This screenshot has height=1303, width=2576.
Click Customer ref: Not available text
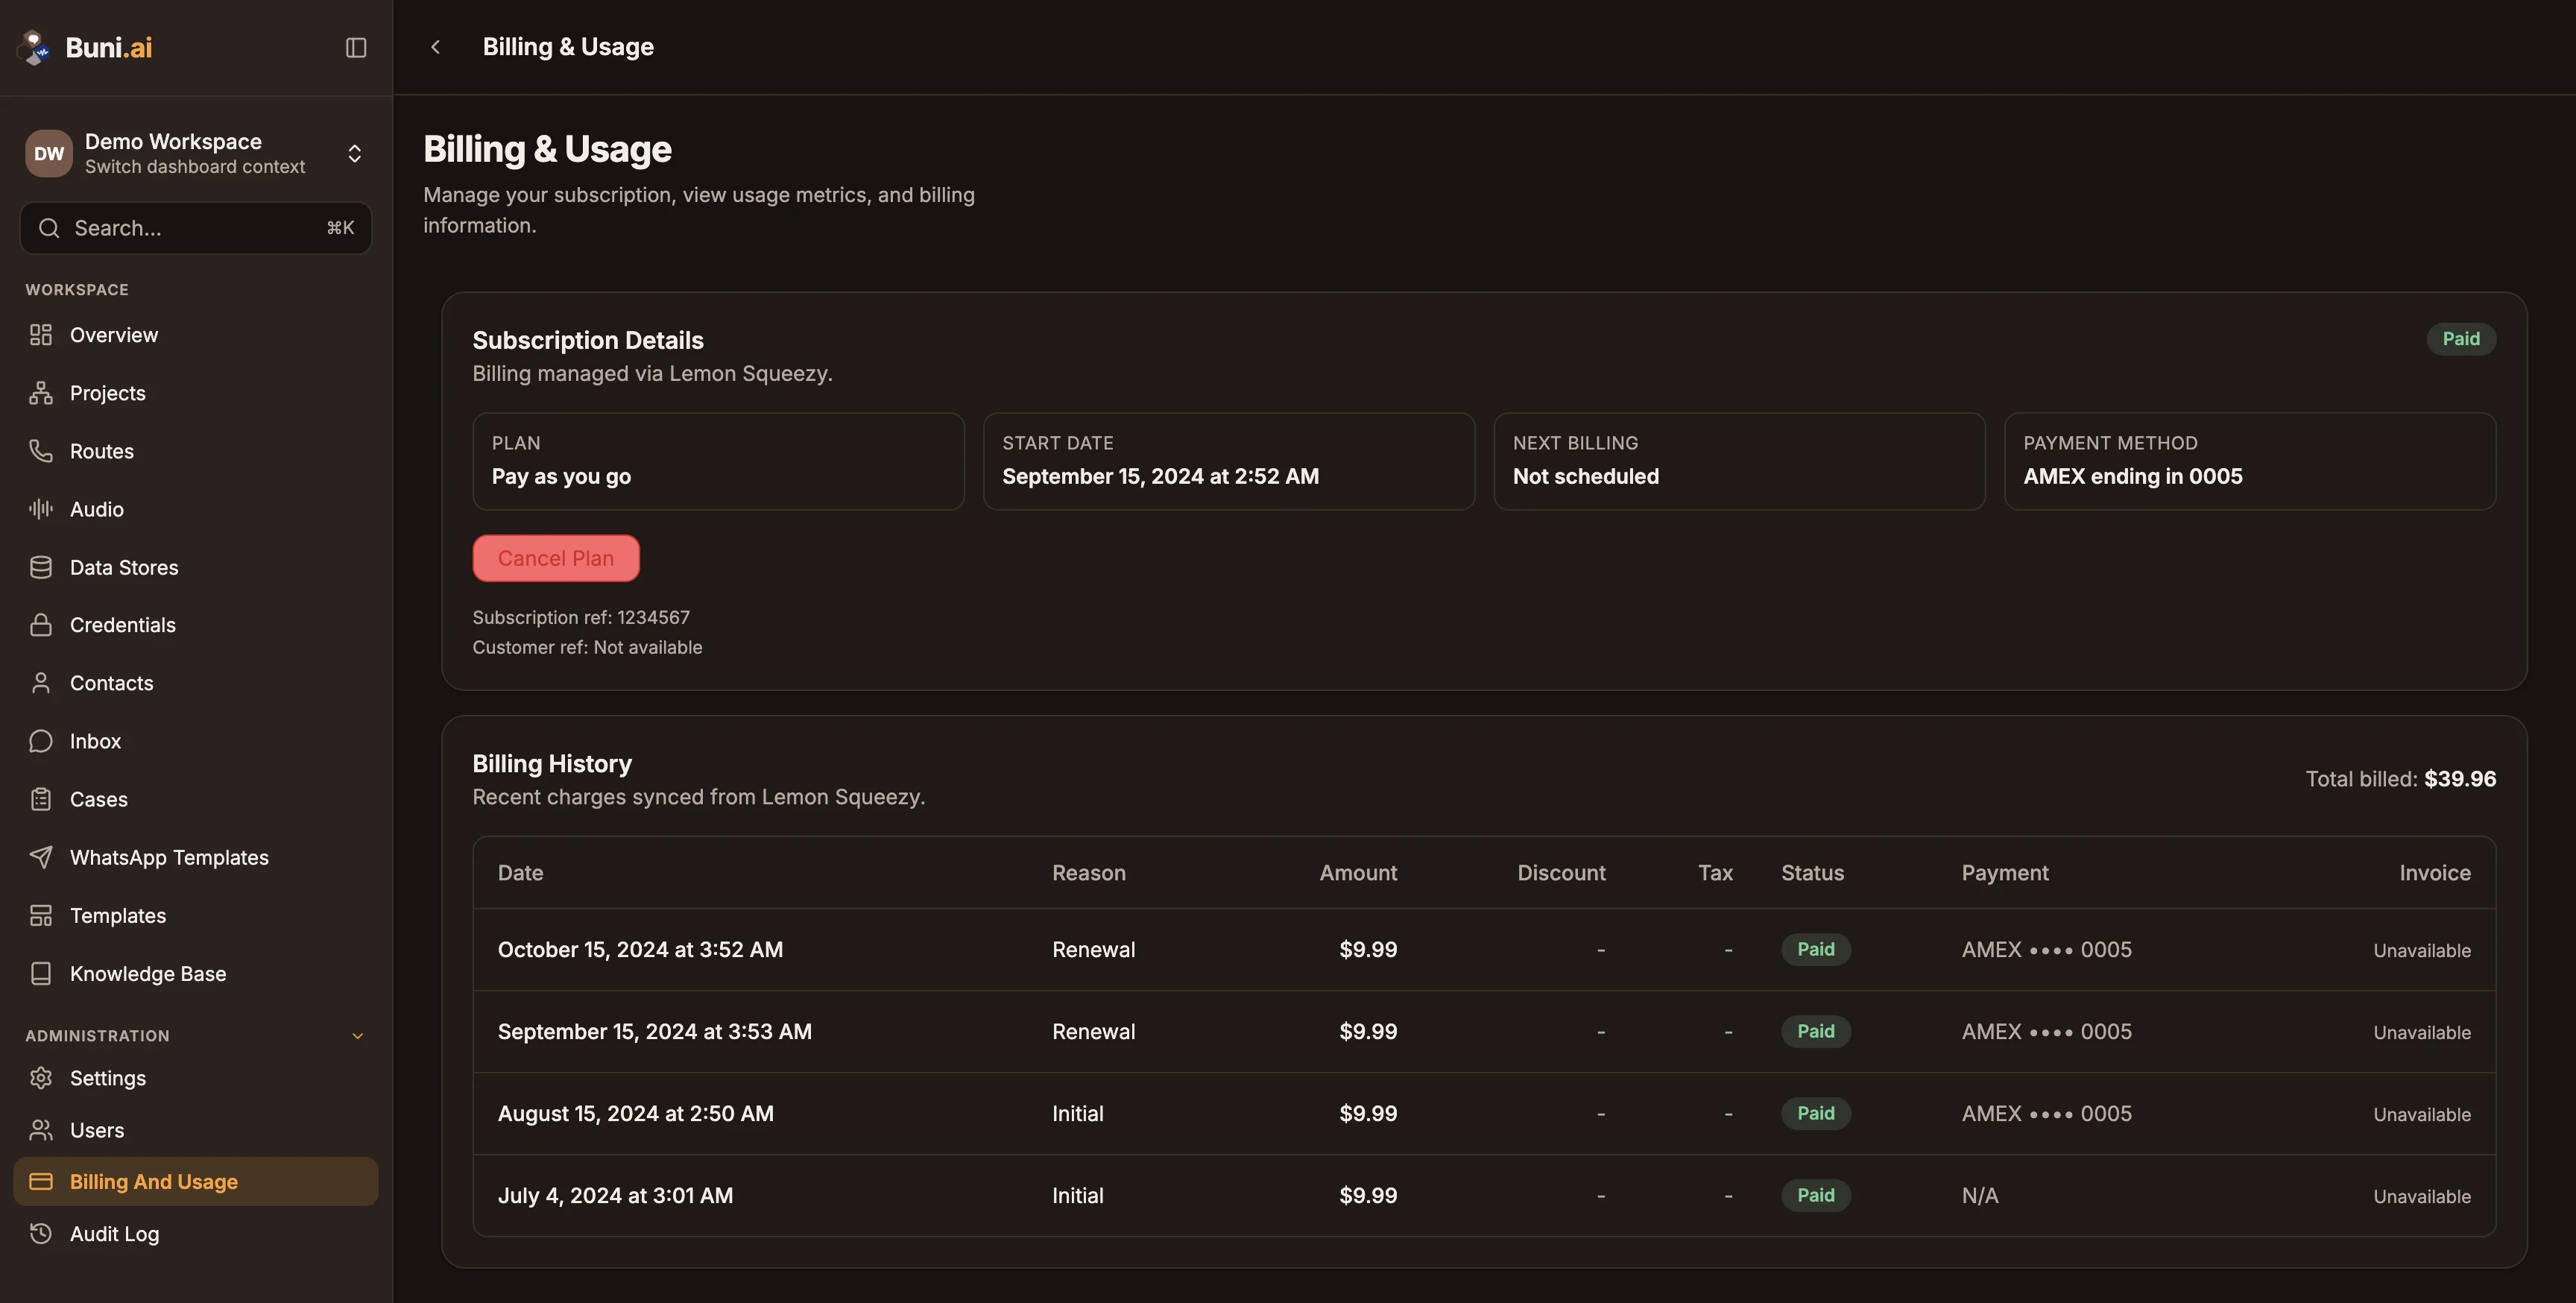pyautogui.click(x=587, y=647)
